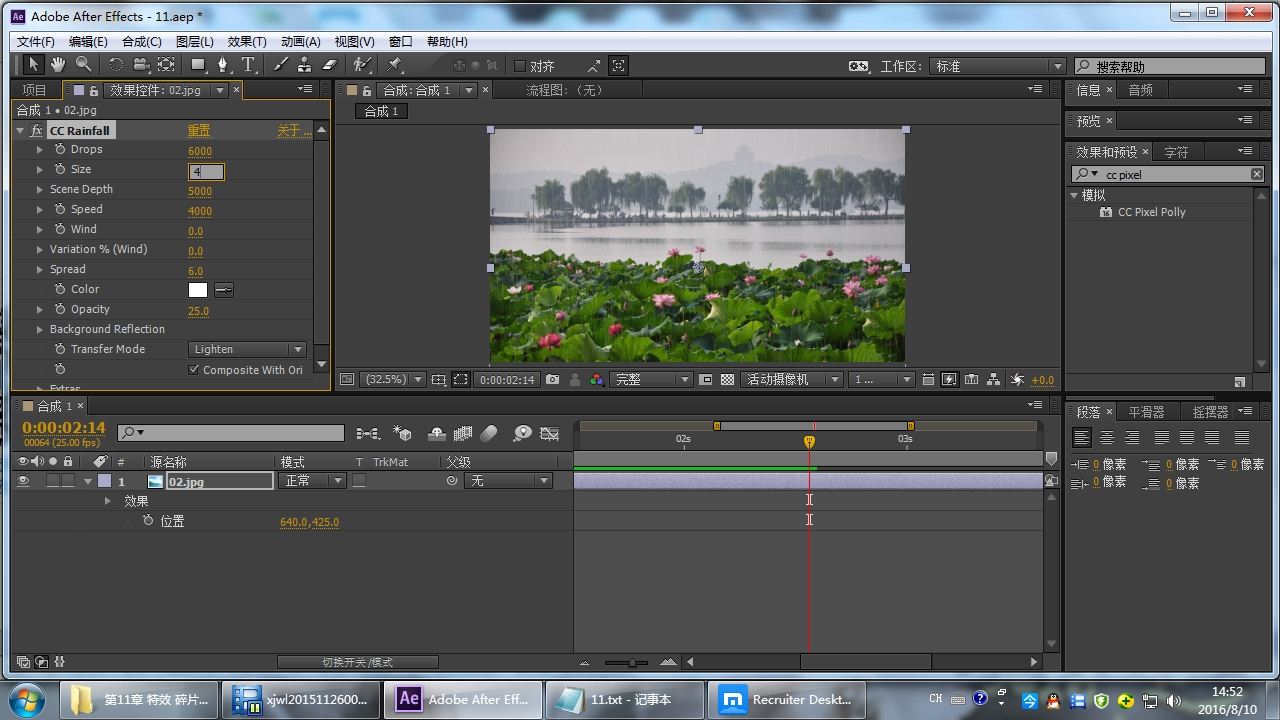Open the 效果(T) menu
The image size is (1280, 720).
pyautogui.click(x=246, y=42)
